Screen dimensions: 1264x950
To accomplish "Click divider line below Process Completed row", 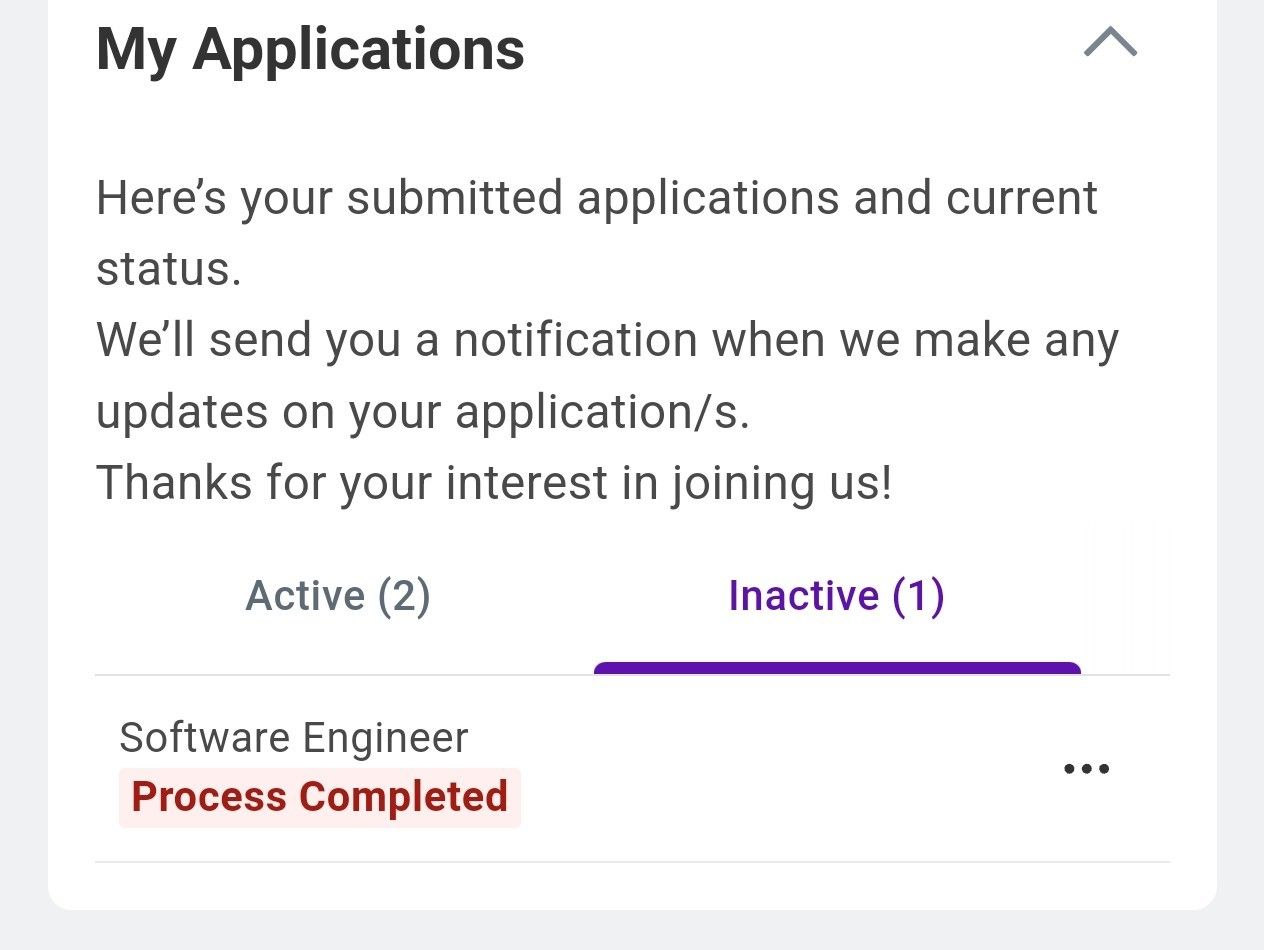I will point(632,861).
